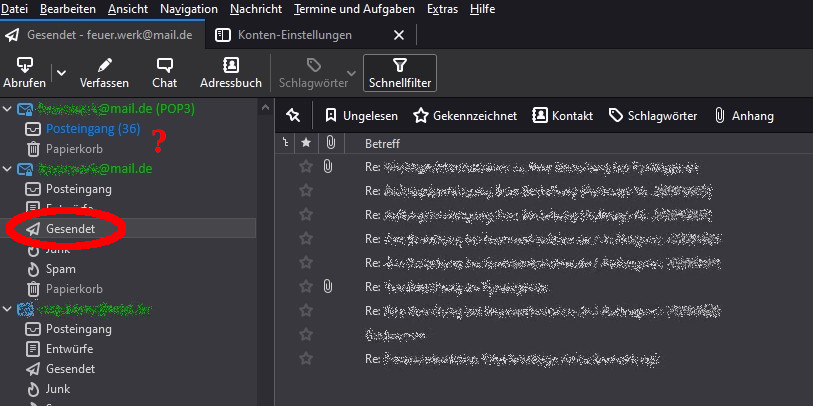Screen dimensions: 813x406
Task: Toggle the Schnellfilter quick filter bar
Action: click(400, 72)
